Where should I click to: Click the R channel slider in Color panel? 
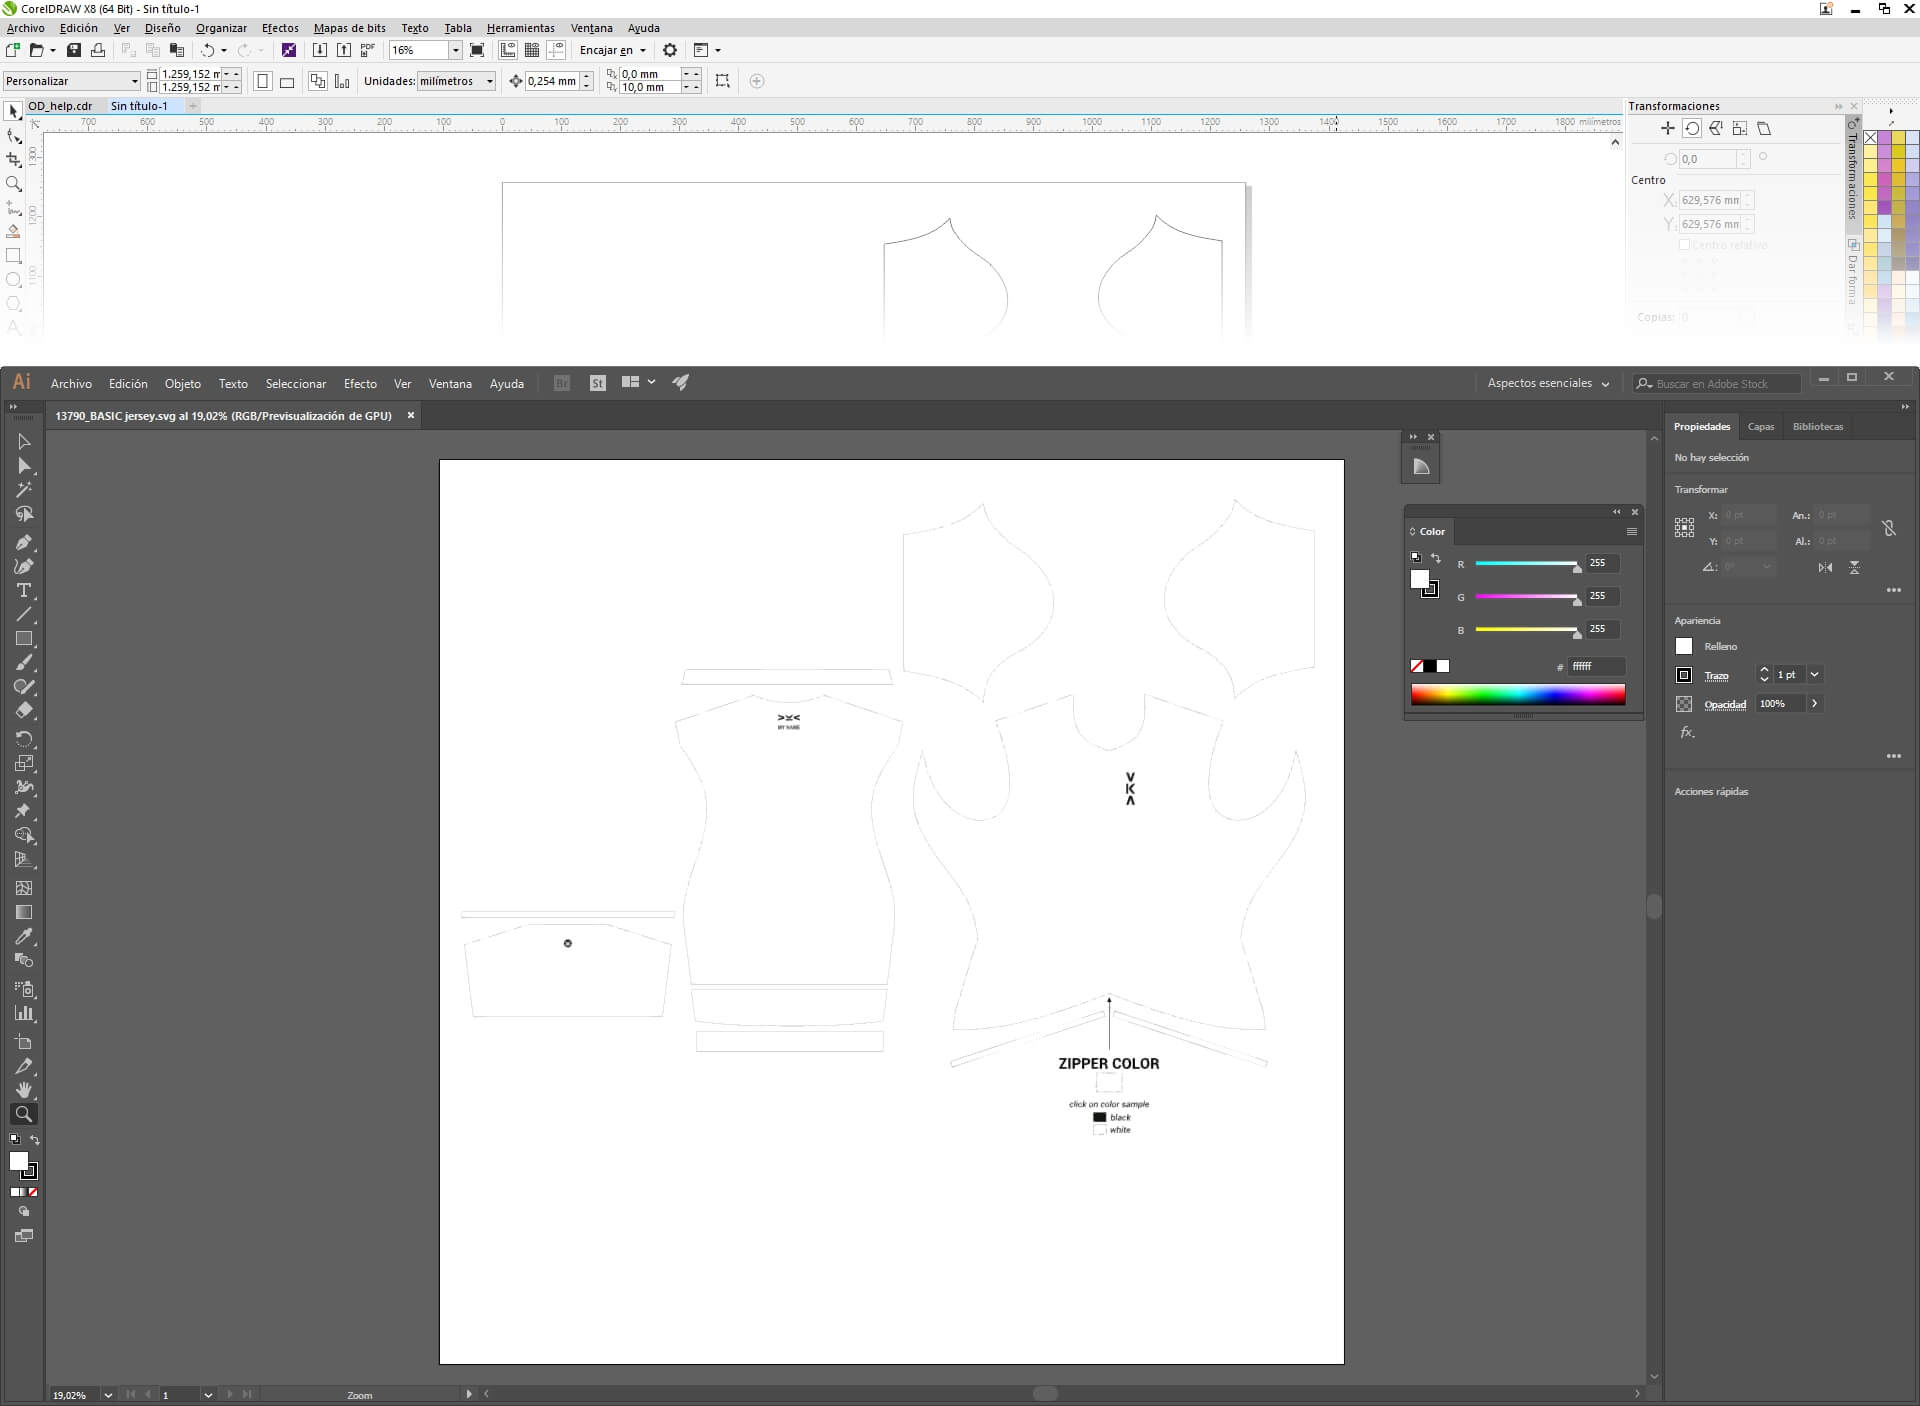click(1526, 564)
